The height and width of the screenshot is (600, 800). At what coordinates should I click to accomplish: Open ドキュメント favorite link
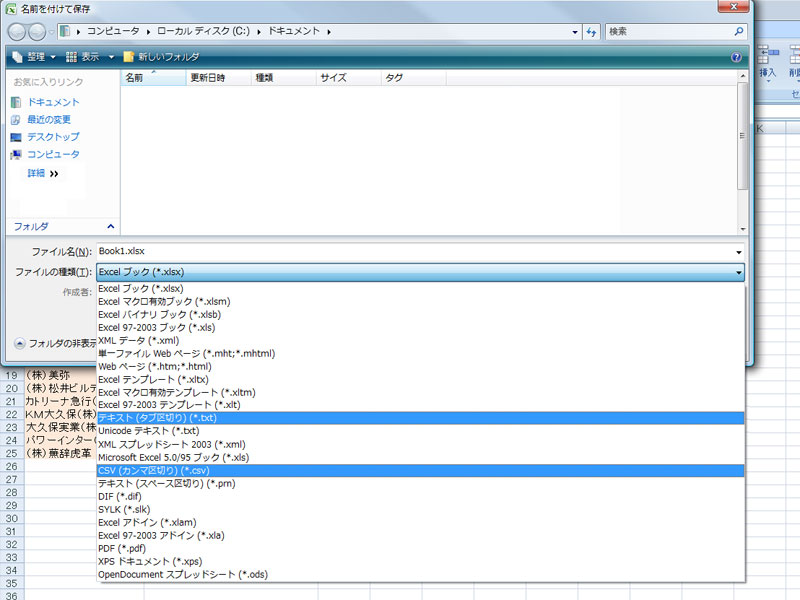[53, 102]
